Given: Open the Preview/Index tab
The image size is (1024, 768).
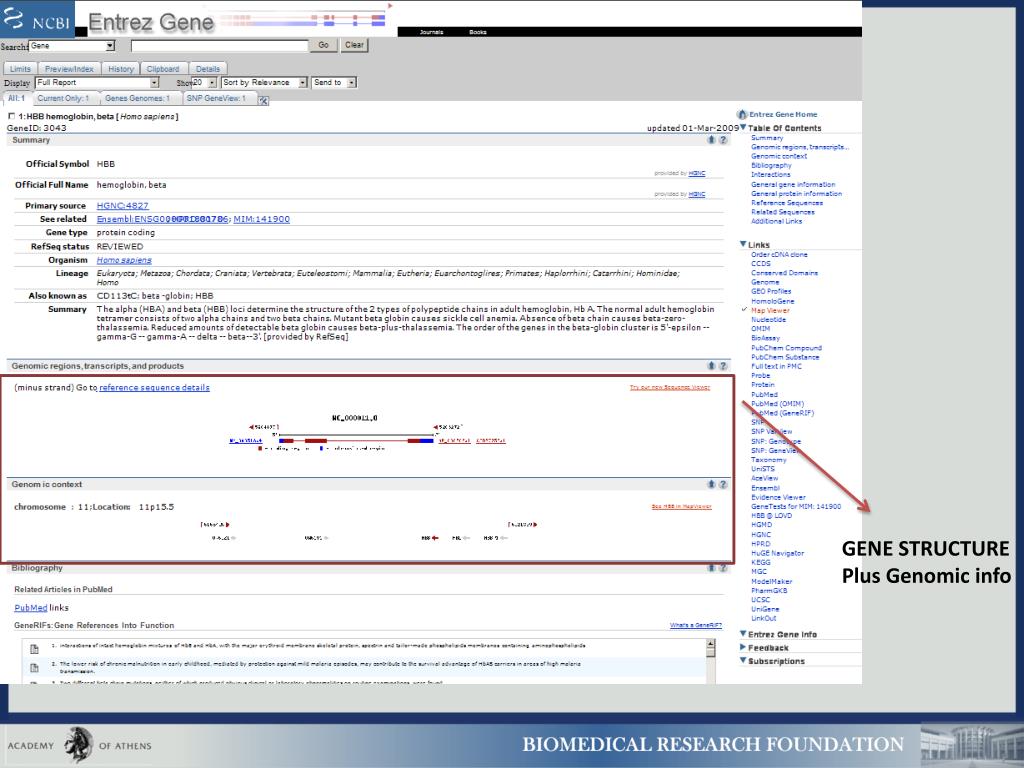Looking at the screenshot, I should (69, 69).
